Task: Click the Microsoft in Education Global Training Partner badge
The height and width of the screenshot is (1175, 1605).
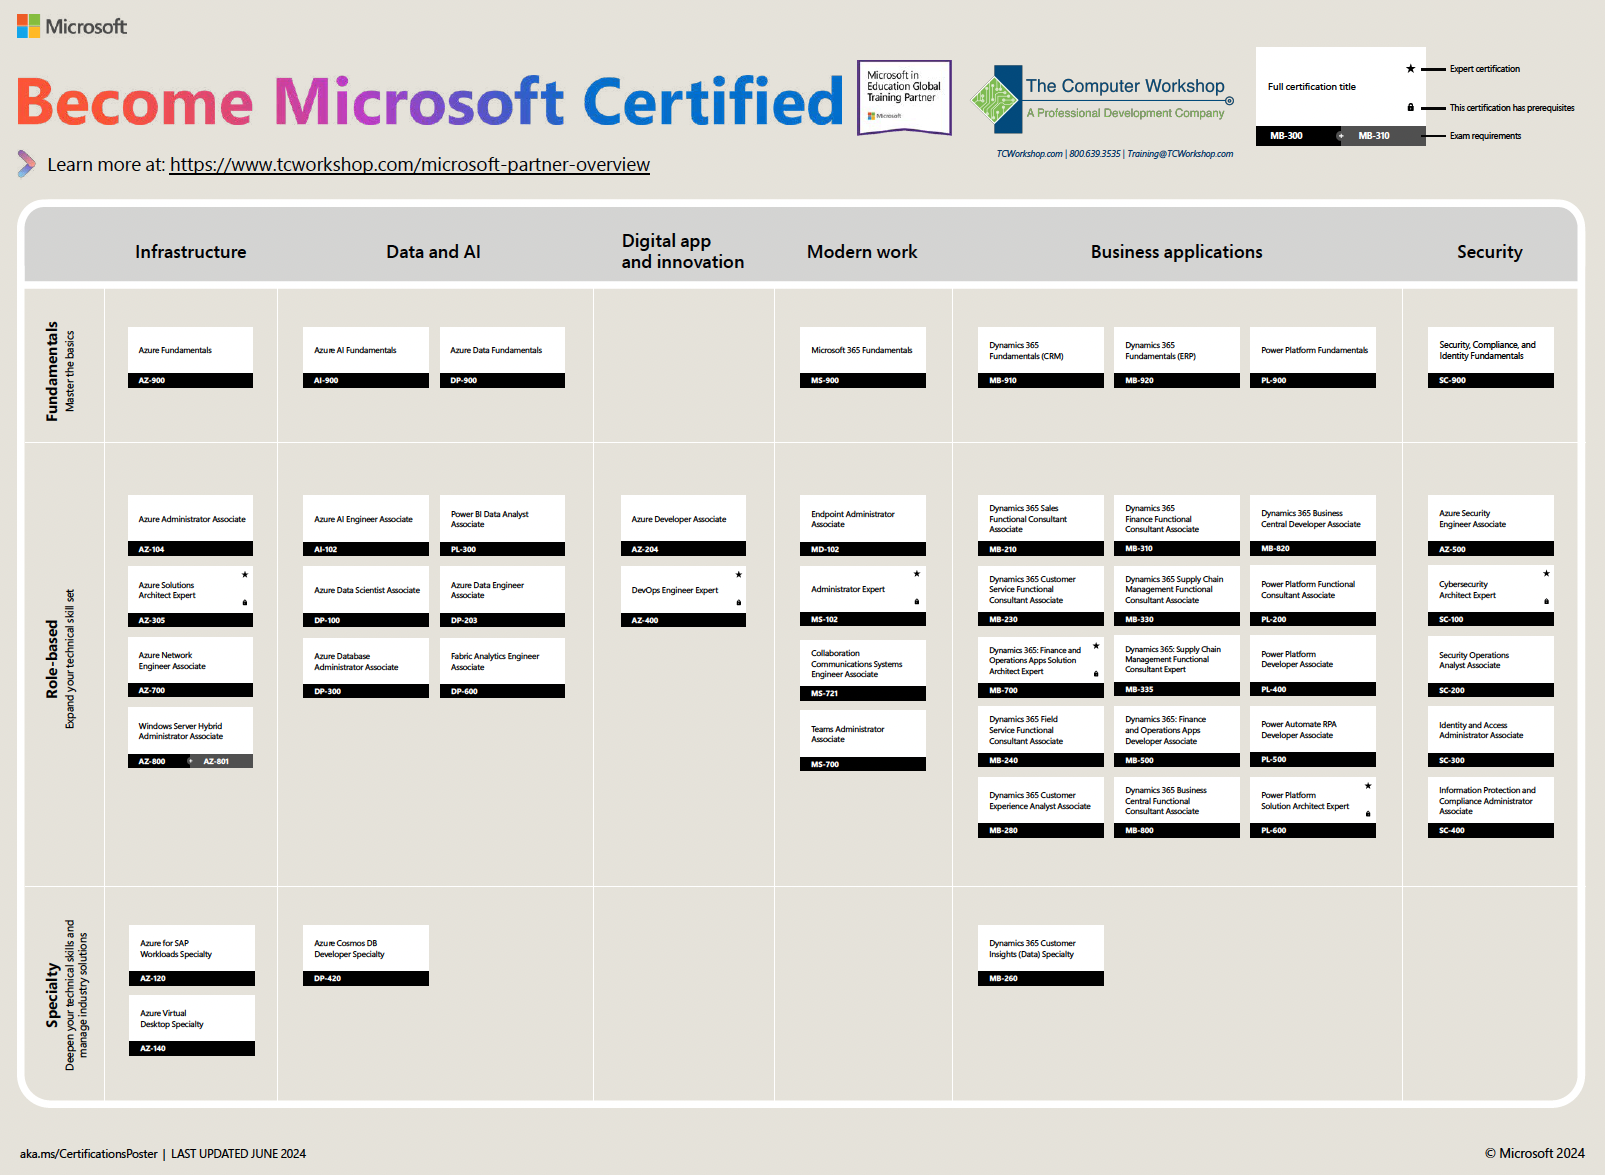Action: [904, 97]
